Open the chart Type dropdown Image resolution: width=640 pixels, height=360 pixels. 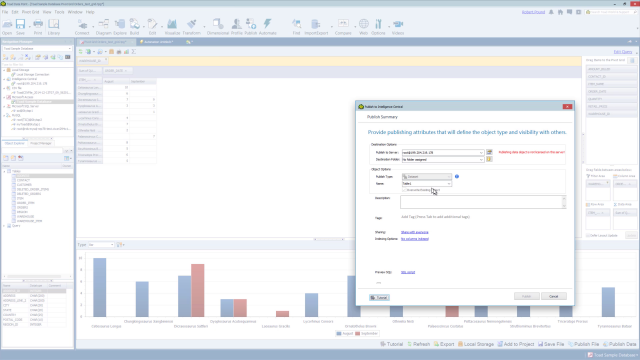[112, 245]
